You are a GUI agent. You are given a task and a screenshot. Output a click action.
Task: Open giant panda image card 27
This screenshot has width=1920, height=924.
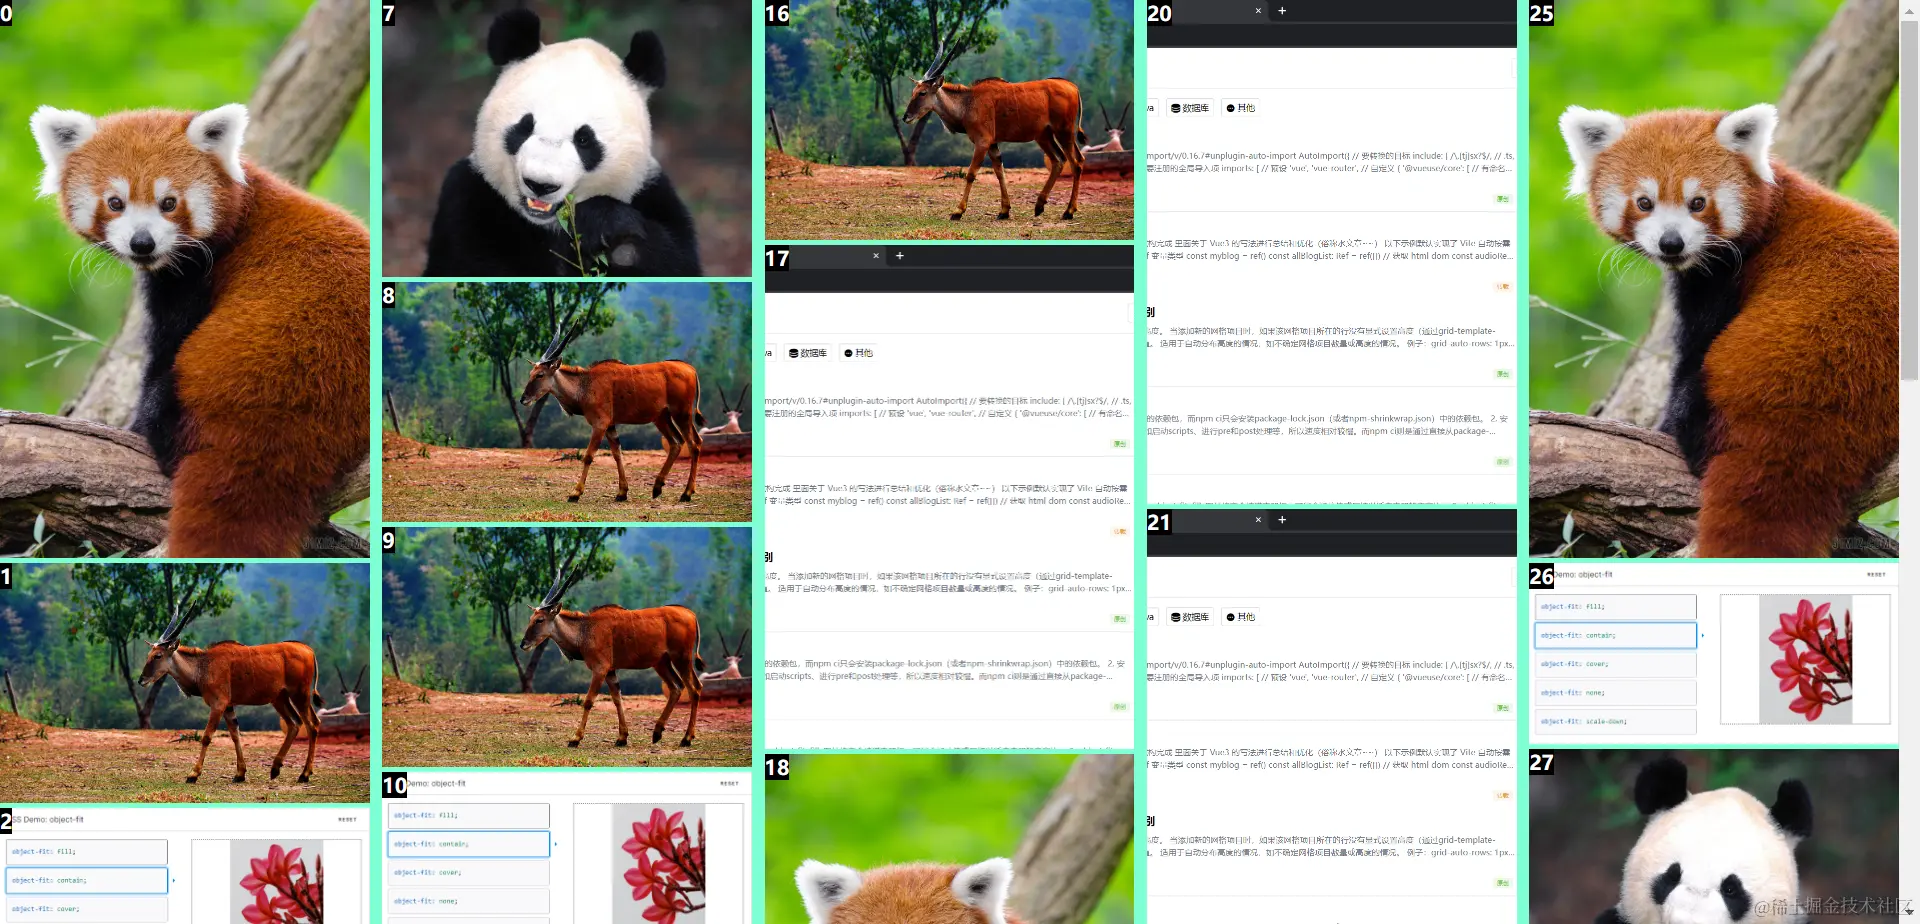point(1714,836)
